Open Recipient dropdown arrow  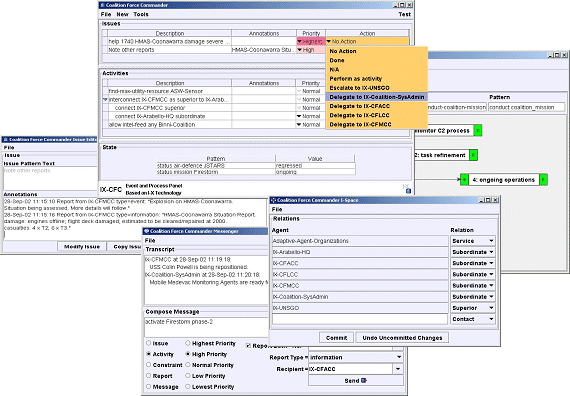pos(398,369)
